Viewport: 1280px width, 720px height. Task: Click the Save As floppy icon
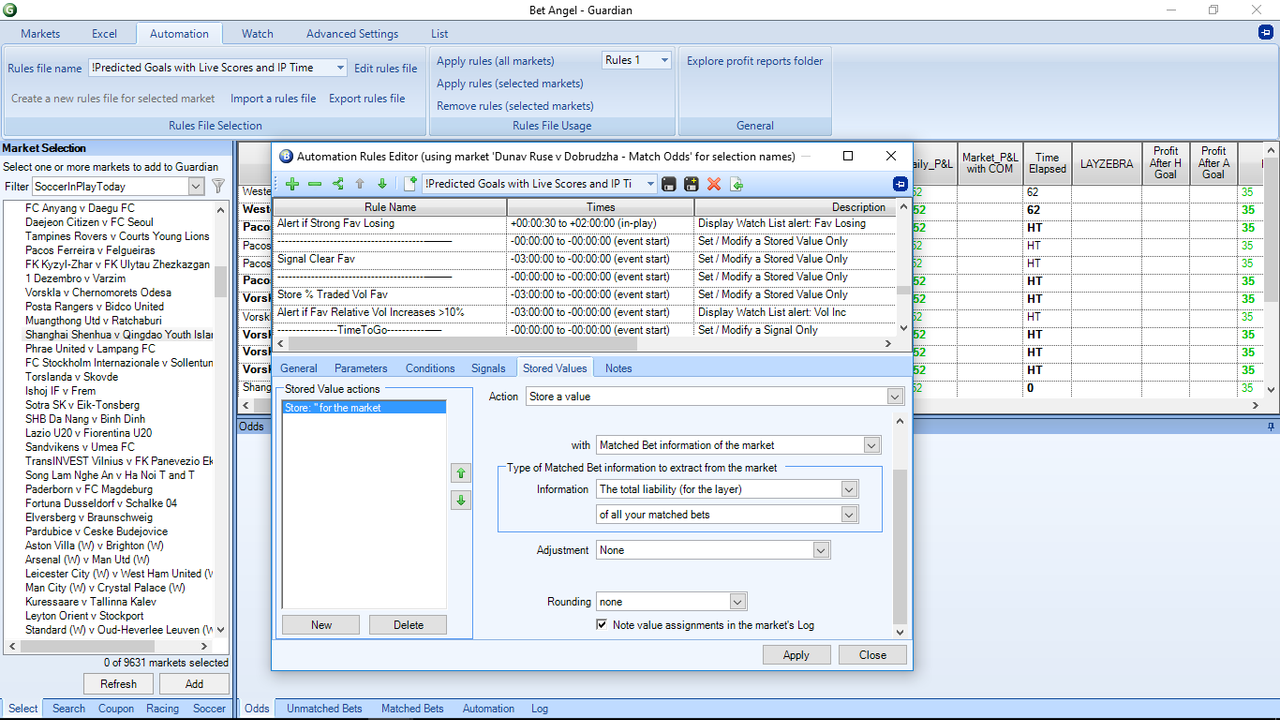[x=691, y=184]
